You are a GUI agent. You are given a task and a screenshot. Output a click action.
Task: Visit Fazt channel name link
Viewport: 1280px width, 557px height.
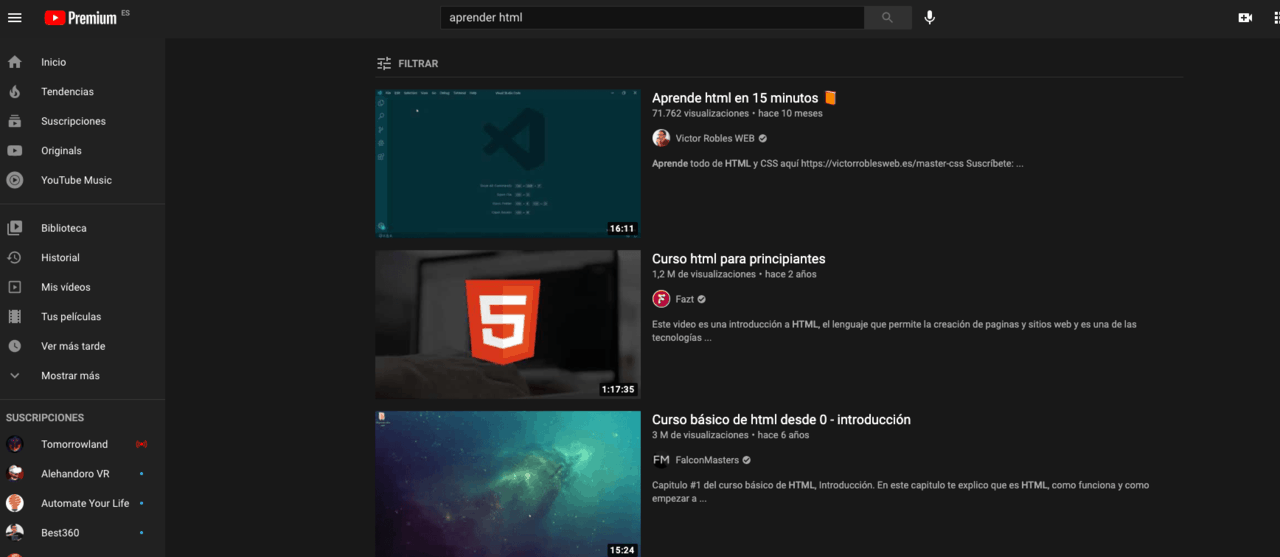pyautogui.click(x=685, y=300)
